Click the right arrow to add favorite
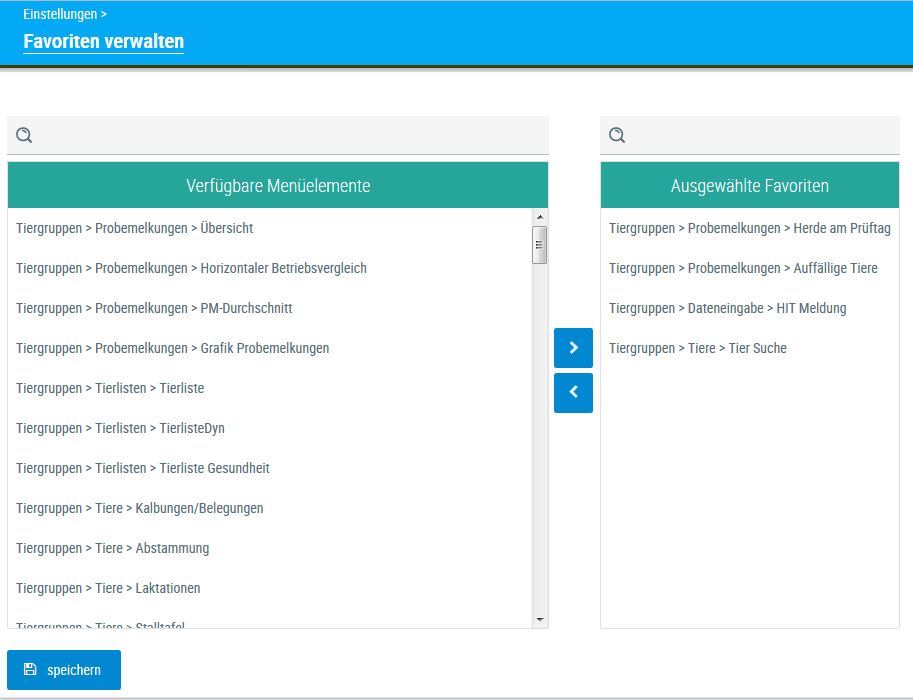The image size is (913, 700). click(x=573, y=348)
